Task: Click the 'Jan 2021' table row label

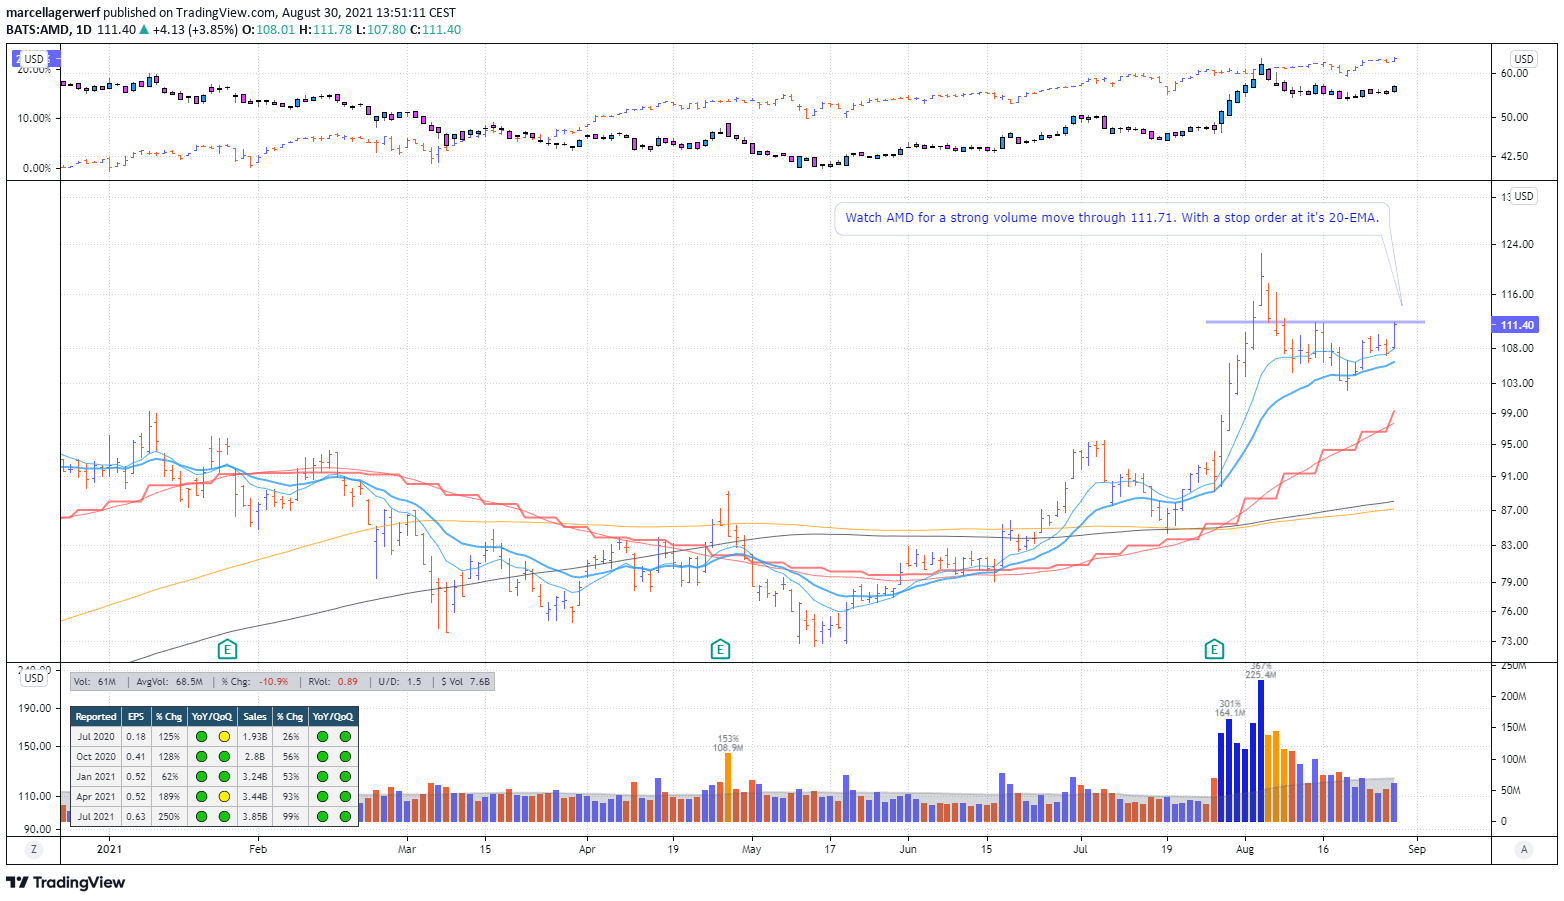Action: pyautogui.click(x=96, y=777)
